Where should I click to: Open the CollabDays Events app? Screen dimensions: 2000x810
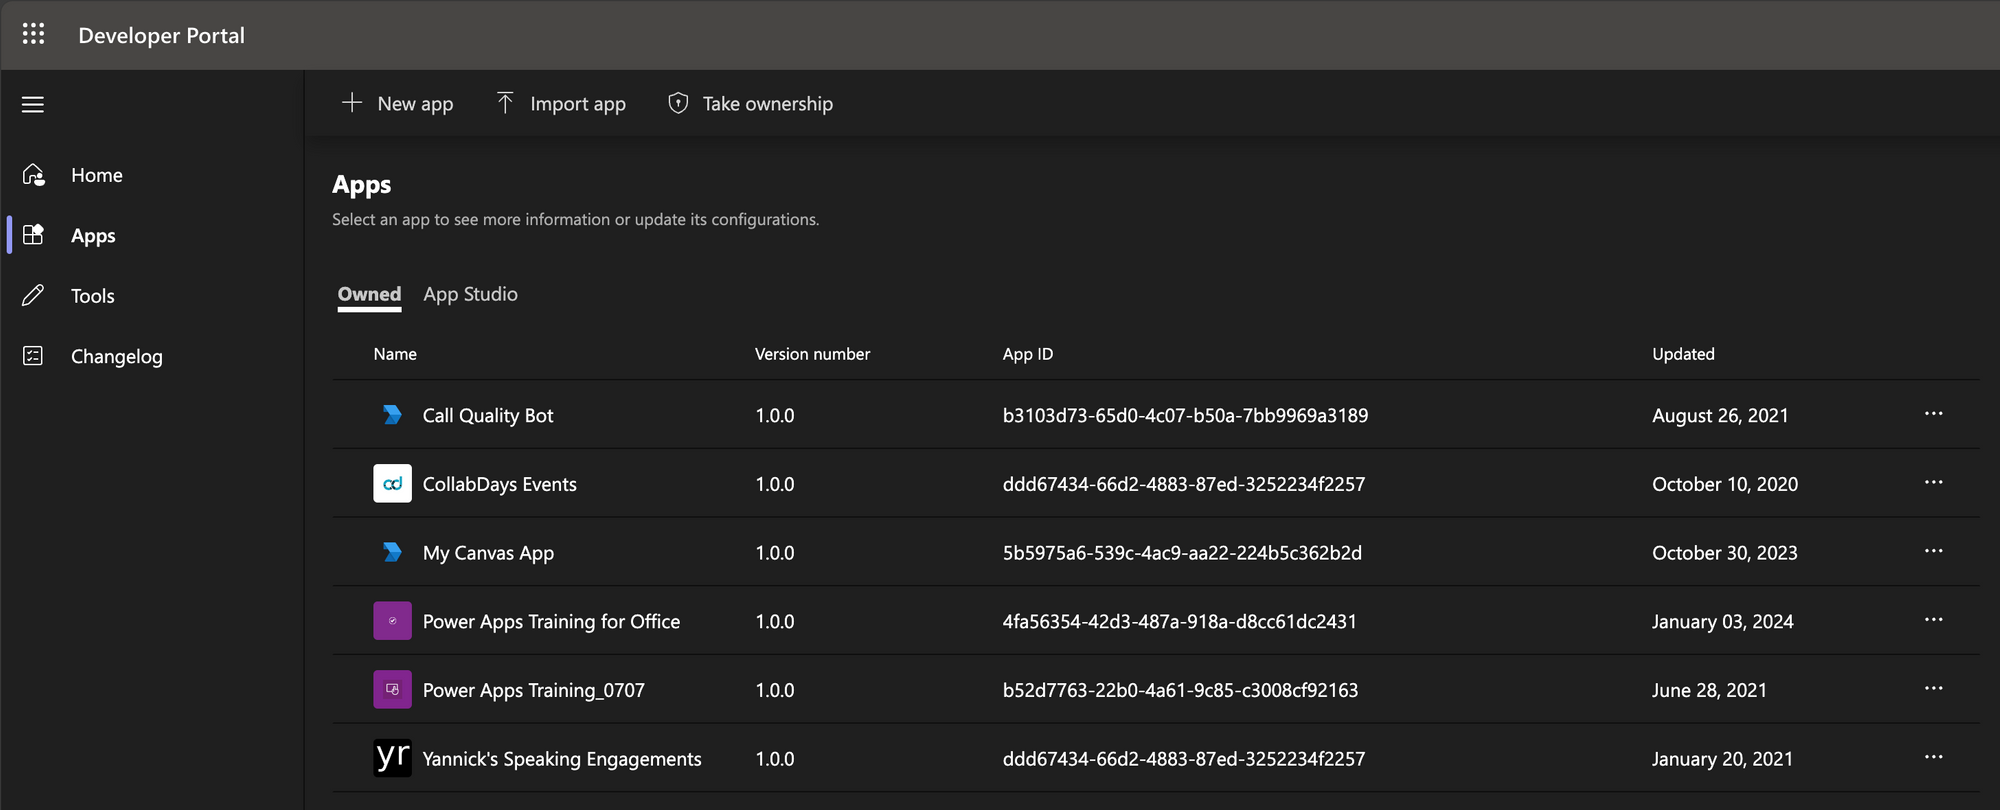pos(500,484)
